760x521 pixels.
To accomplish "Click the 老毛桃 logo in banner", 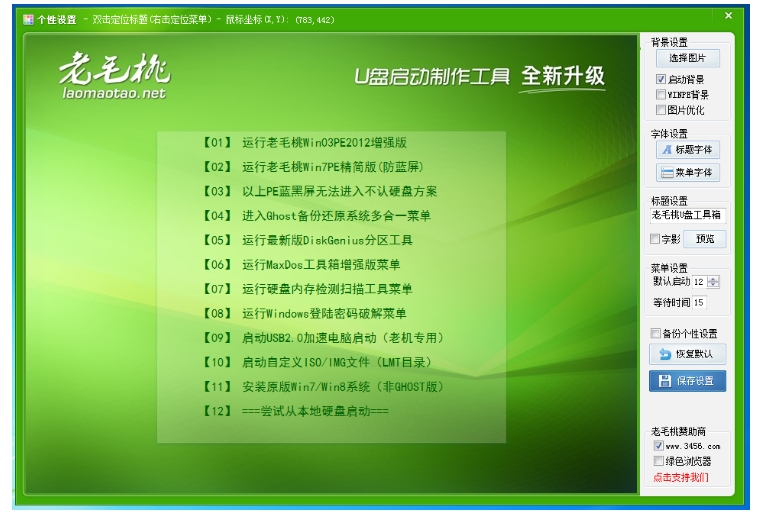I will 113,75.
